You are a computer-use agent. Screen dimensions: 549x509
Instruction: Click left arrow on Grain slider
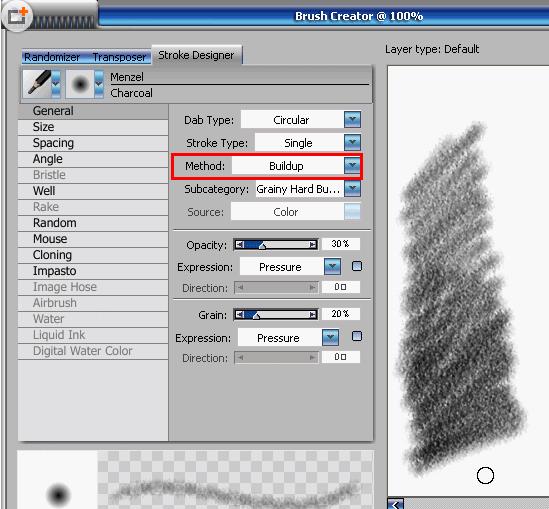point(239,315)
